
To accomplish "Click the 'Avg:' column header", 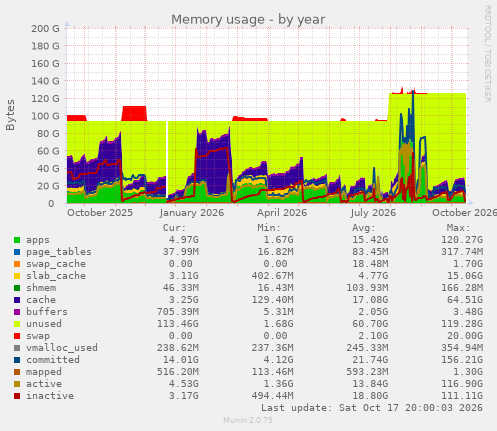I will tap(364, 228).
